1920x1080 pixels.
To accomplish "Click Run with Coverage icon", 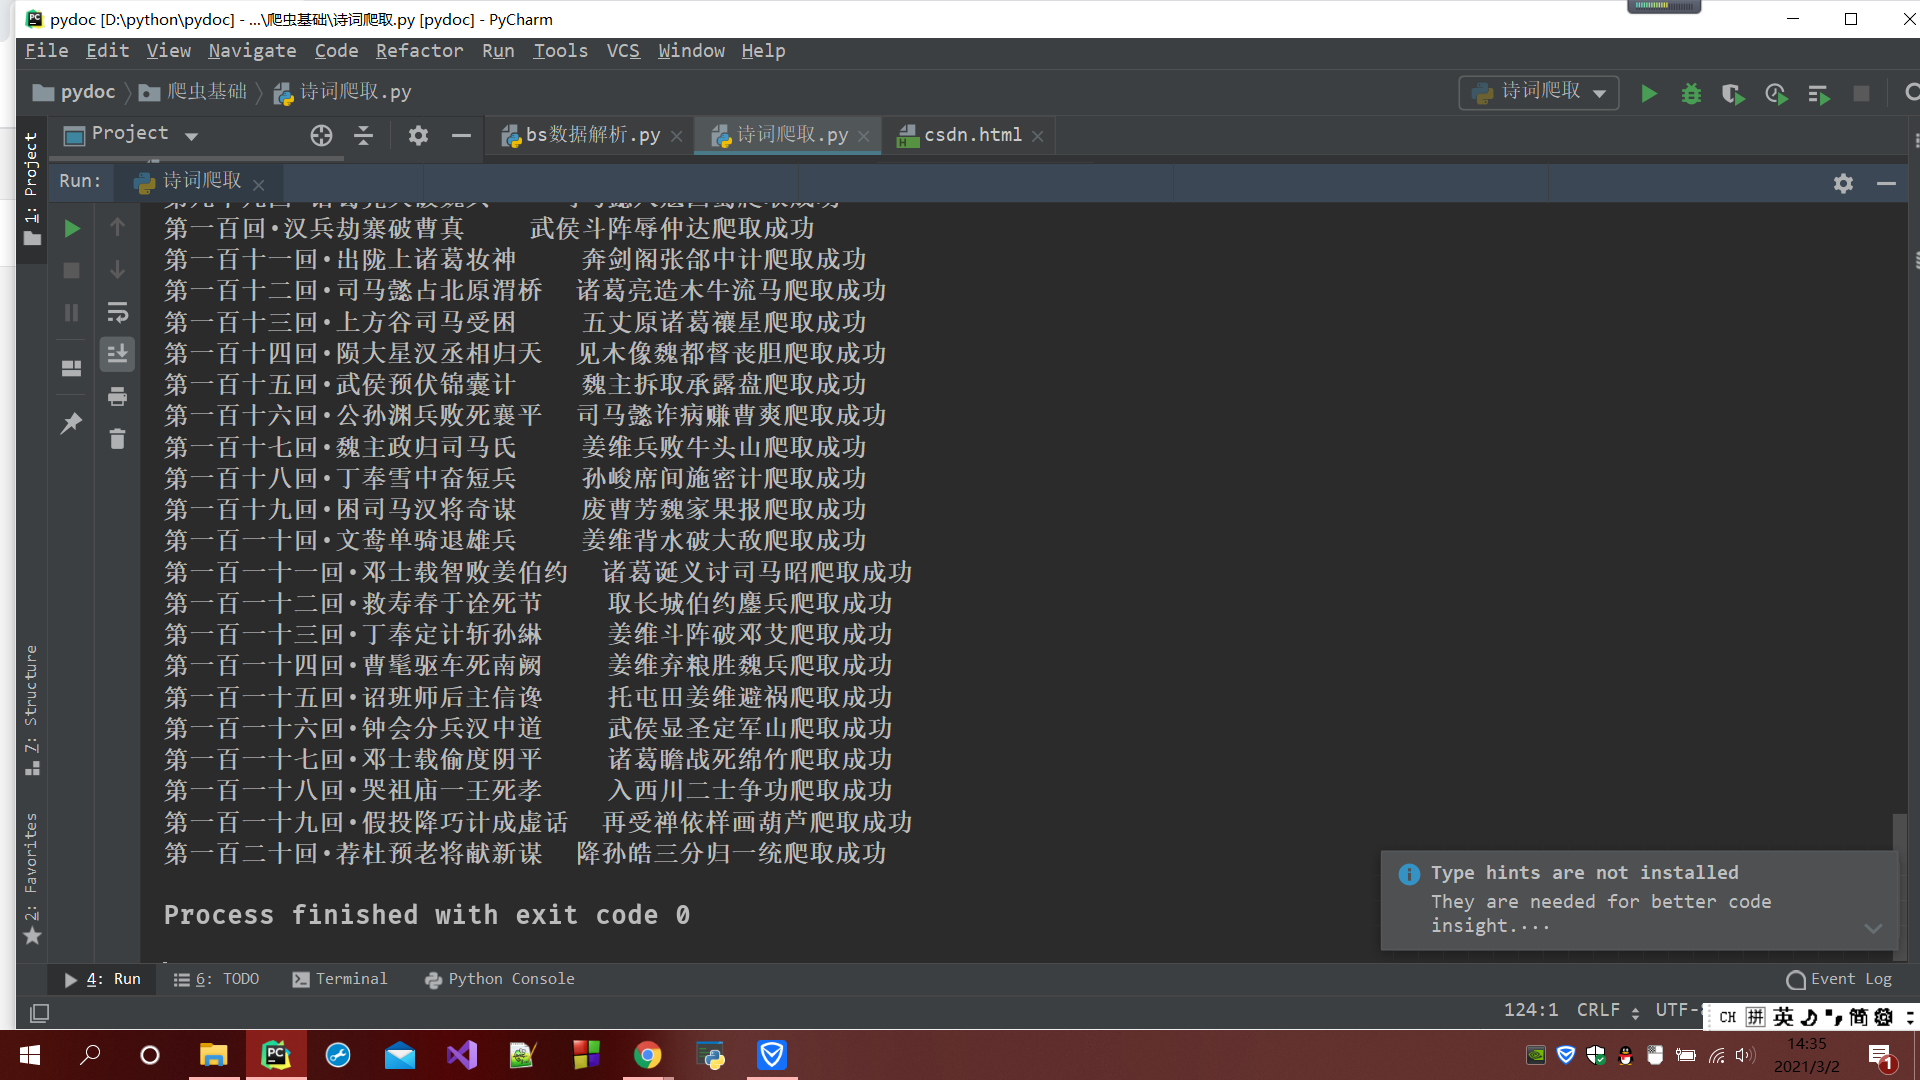I will [x=1733, y=93].
